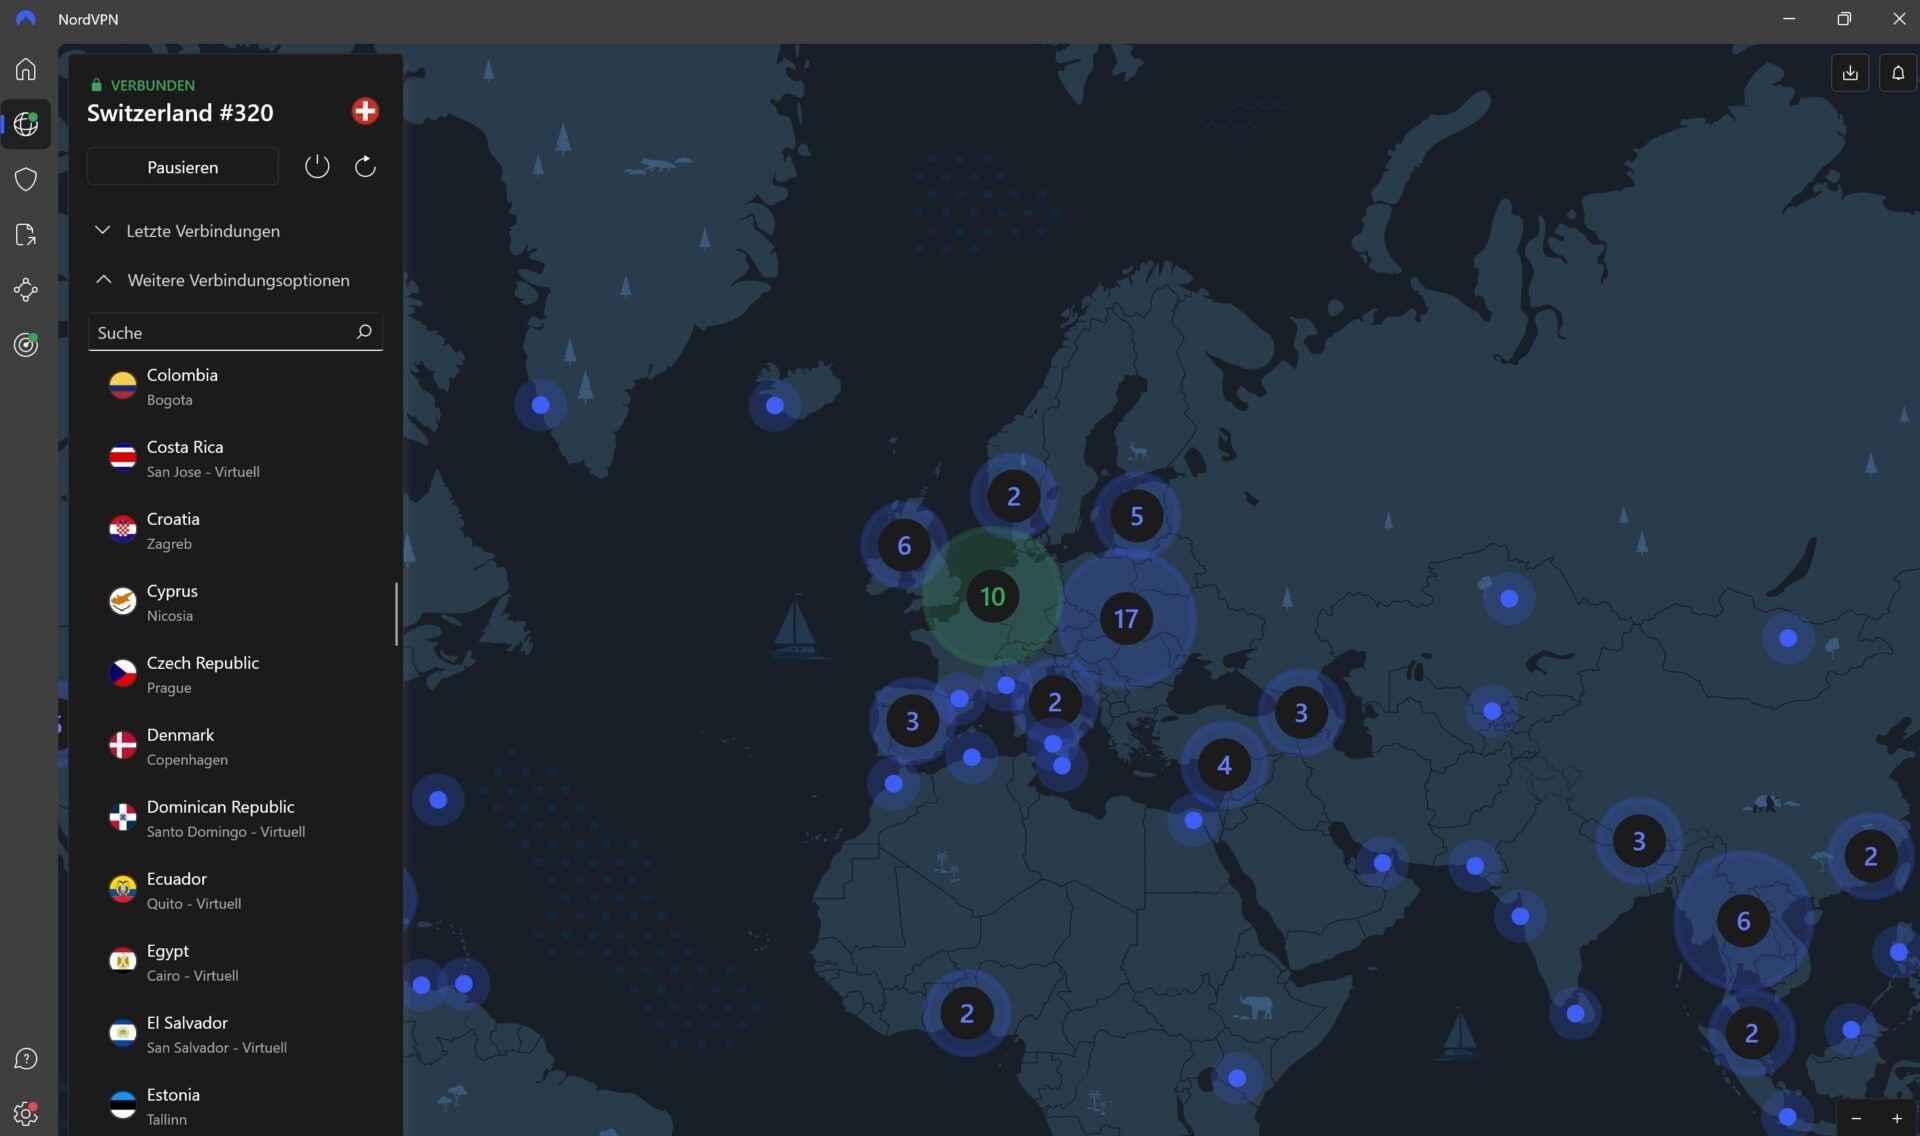Click the Ecuador flag icon
1920x1136 pixels.
coord(123,889)
